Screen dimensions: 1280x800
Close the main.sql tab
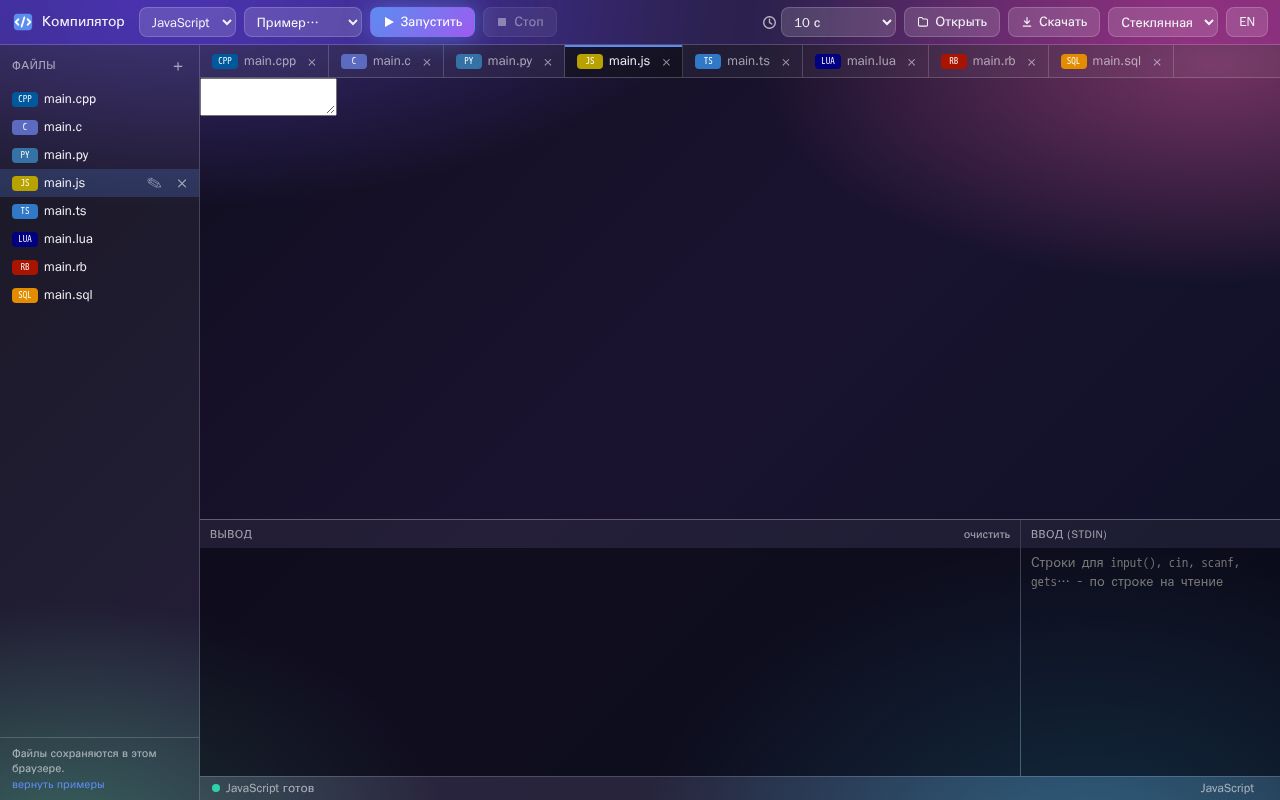tap(1157, 62)
